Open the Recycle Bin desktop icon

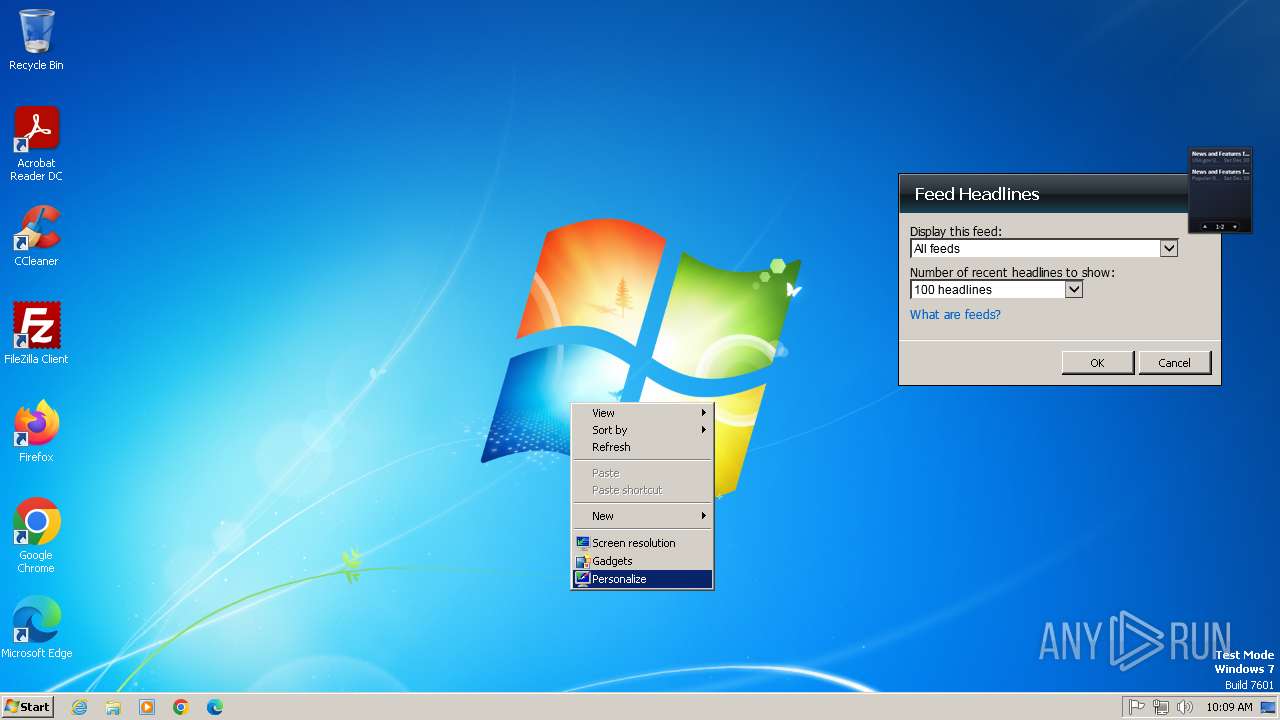pos(36,40)
